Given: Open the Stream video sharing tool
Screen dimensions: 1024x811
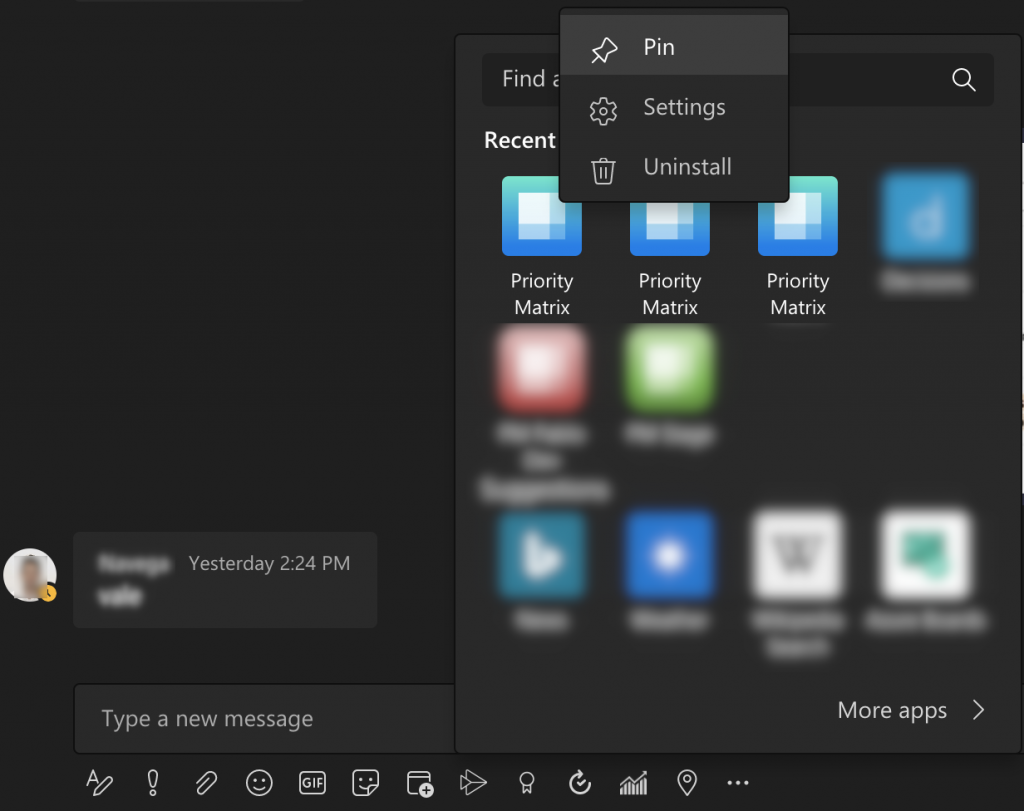Looking at the screenshot, I should pos(473,783).
